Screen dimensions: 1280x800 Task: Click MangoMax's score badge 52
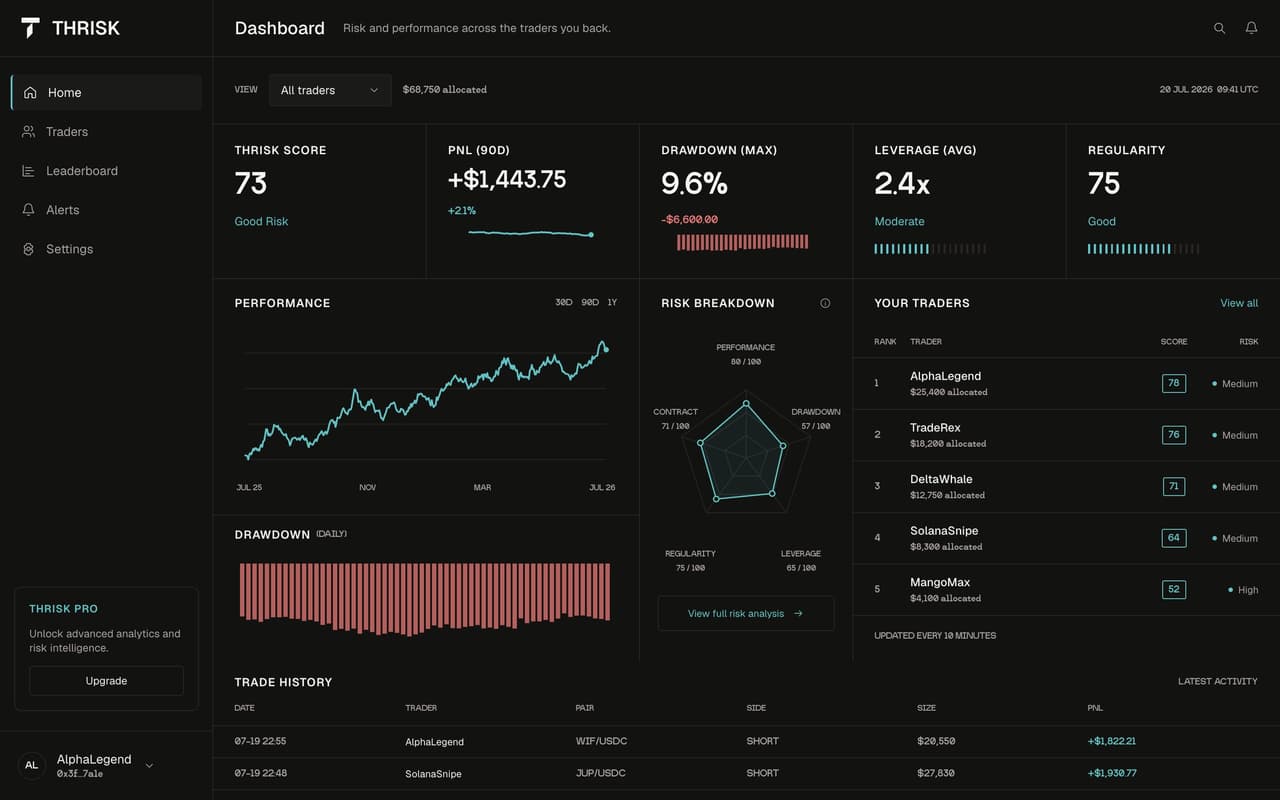pyautogui.click(x=1174, y=589)
